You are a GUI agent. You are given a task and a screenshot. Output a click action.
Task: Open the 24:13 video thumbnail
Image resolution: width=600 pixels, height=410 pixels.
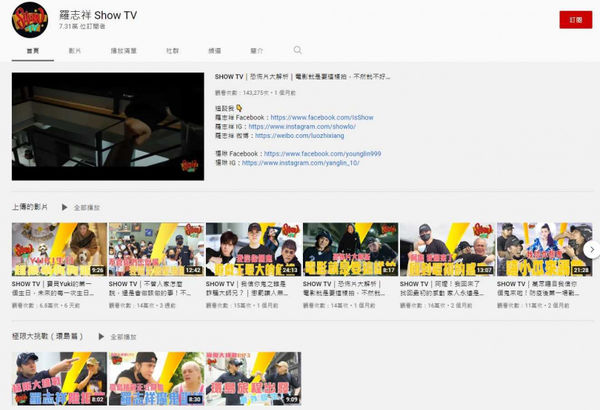point(252,249)
